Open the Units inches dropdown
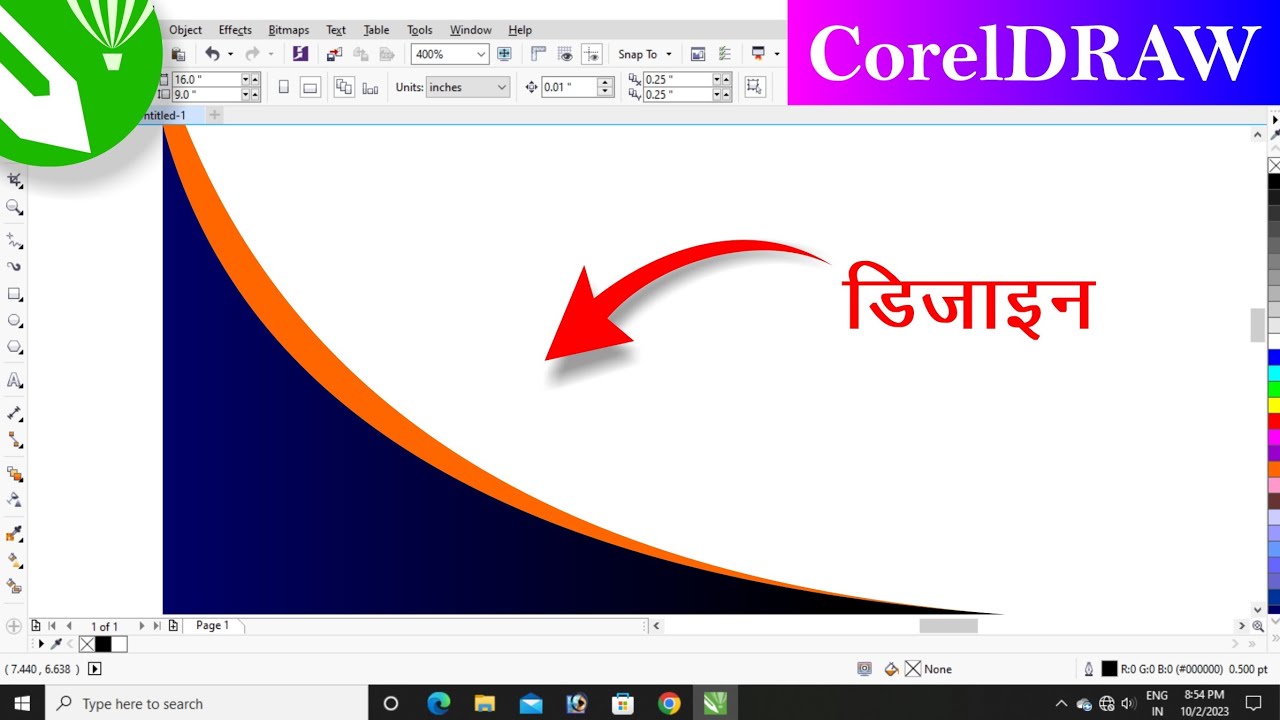Screen dimensions: 1280x720 pos(501,87)
